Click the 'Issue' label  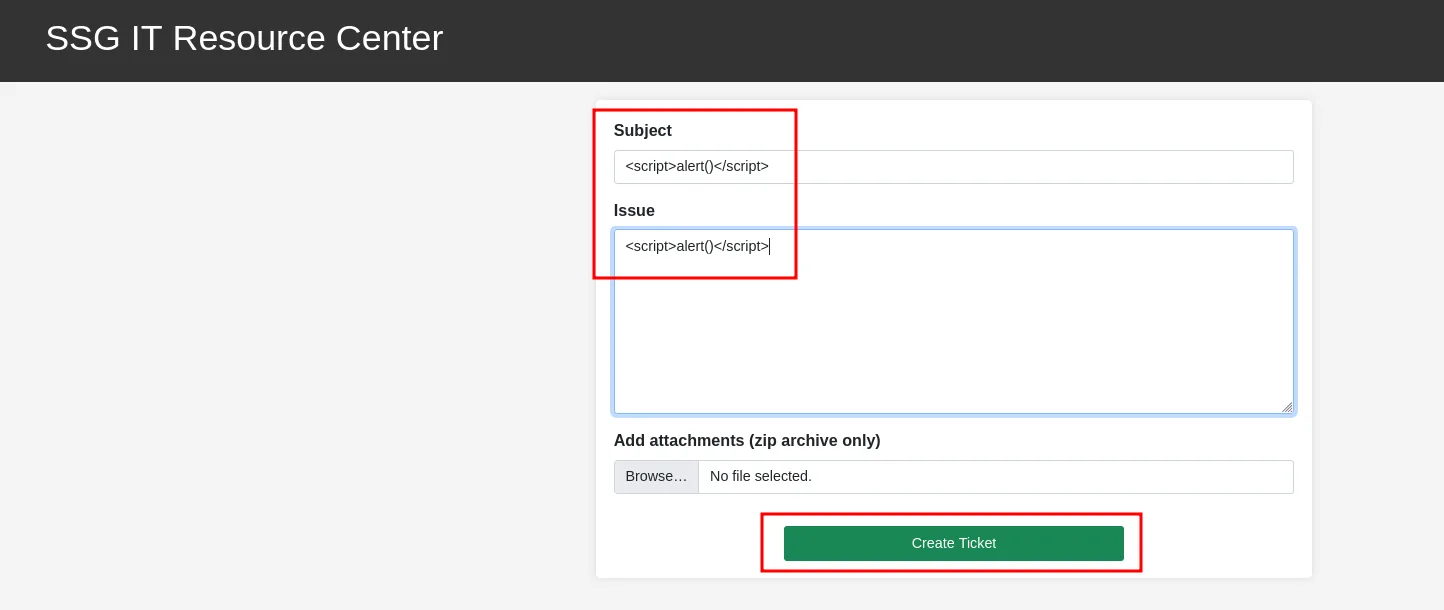pos(634,211)
